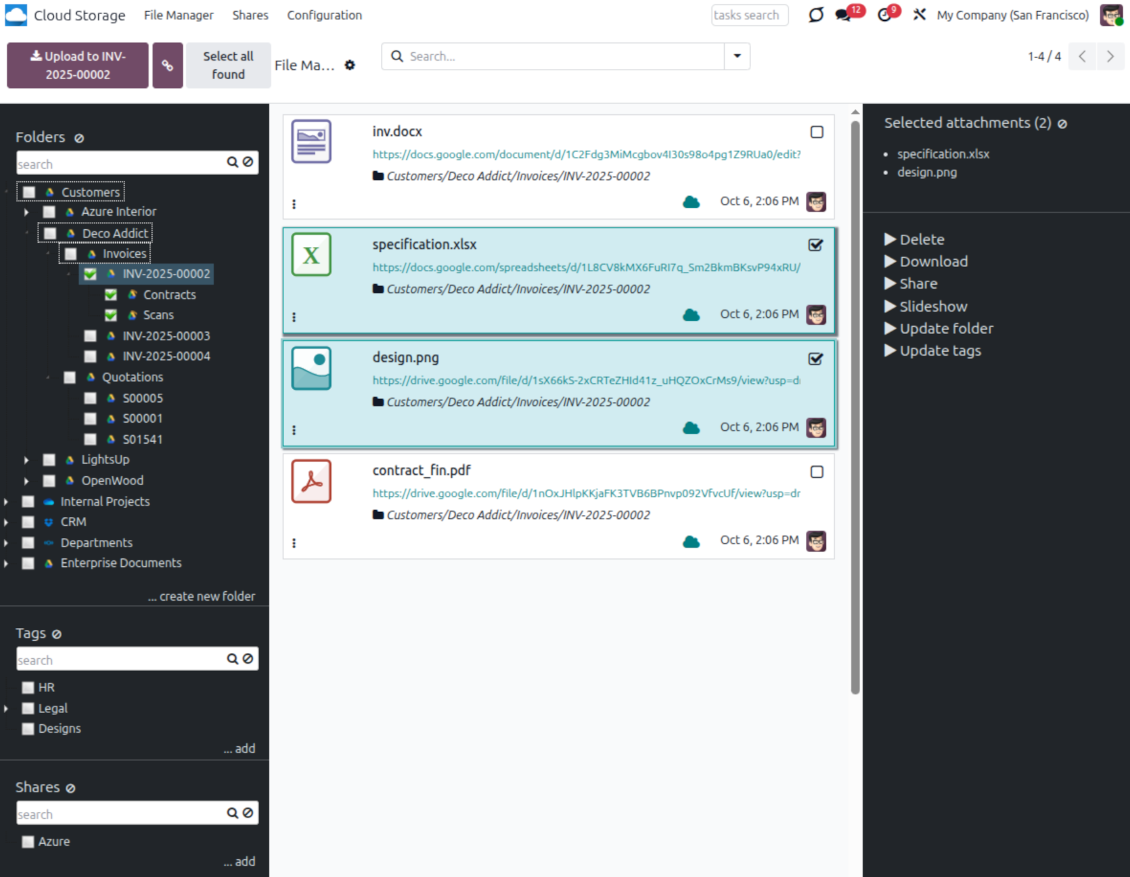Click the File Manager settings gear icon
The image size is (1130, 877).
click(350, 65)
